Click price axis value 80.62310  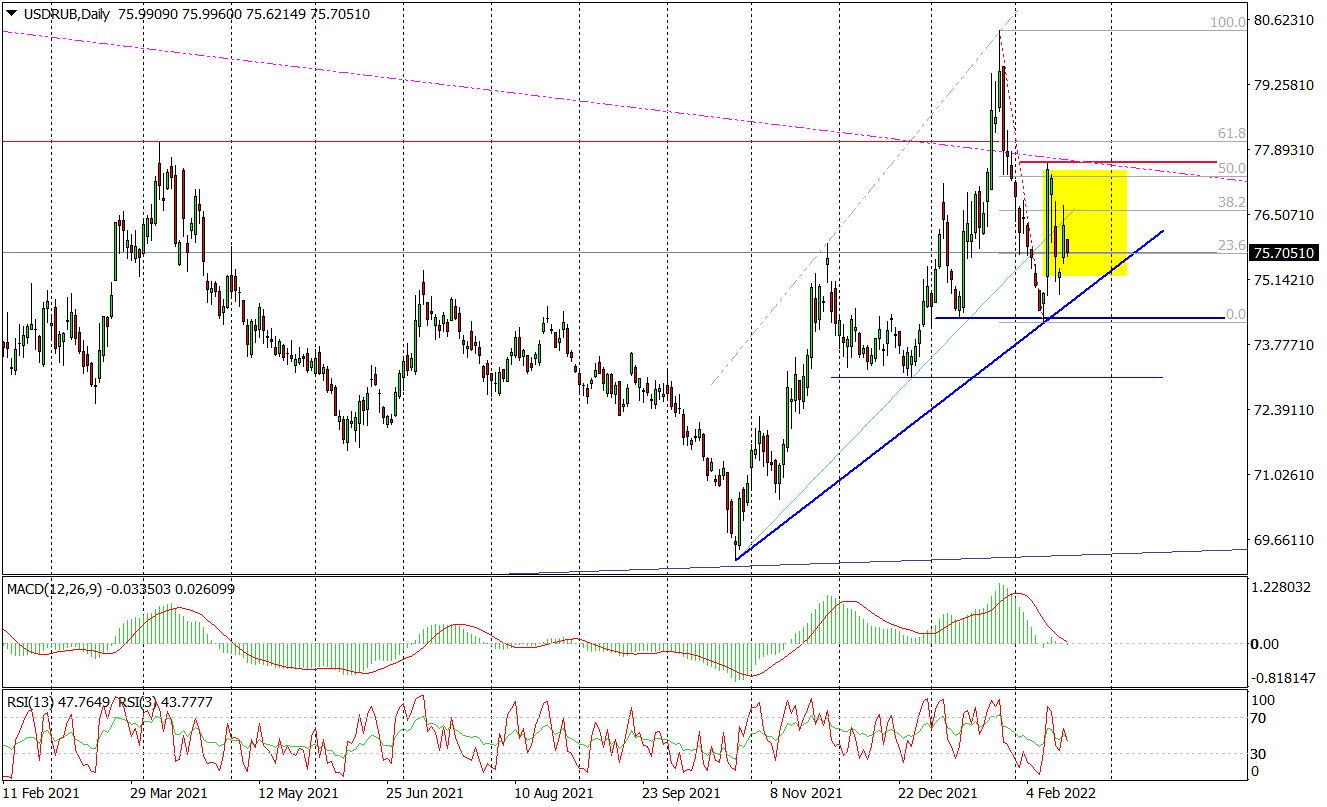click(x=1284, y=21)
